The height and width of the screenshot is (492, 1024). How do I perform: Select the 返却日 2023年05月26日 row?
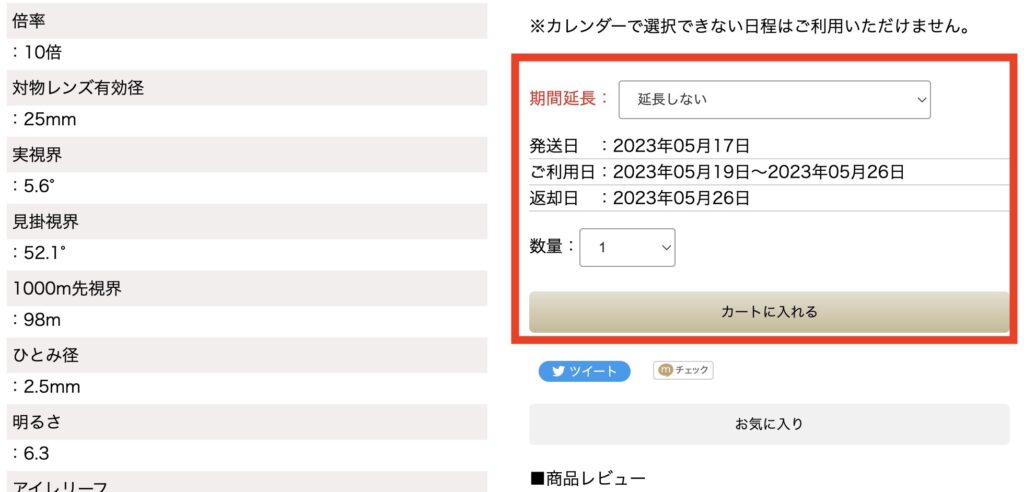tap(769, 198)
